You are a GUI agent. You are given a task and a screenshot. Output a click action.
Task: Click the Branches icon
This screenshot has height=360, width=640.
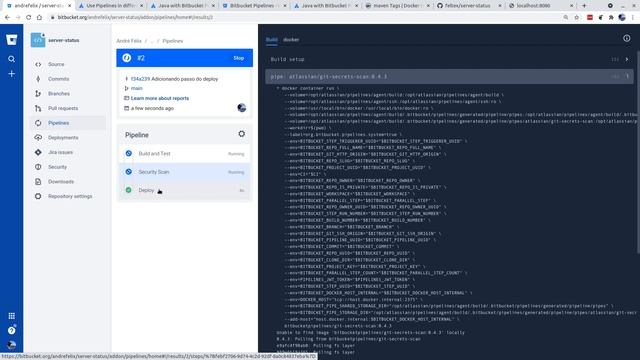[38, 94]
